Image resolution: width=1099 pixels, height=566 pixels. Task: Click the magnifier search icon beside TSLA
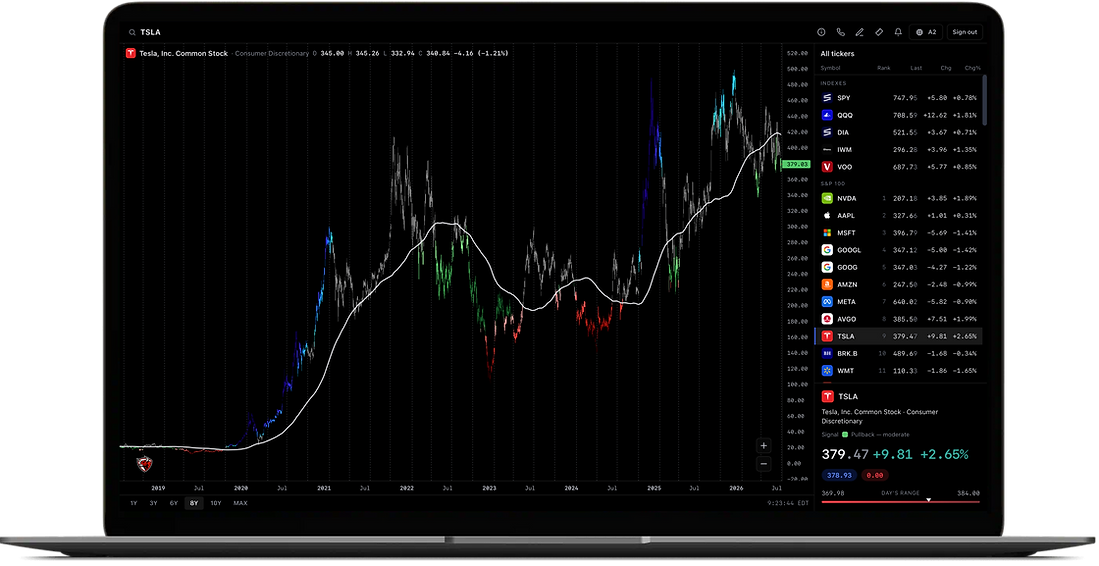pos(132,32)
